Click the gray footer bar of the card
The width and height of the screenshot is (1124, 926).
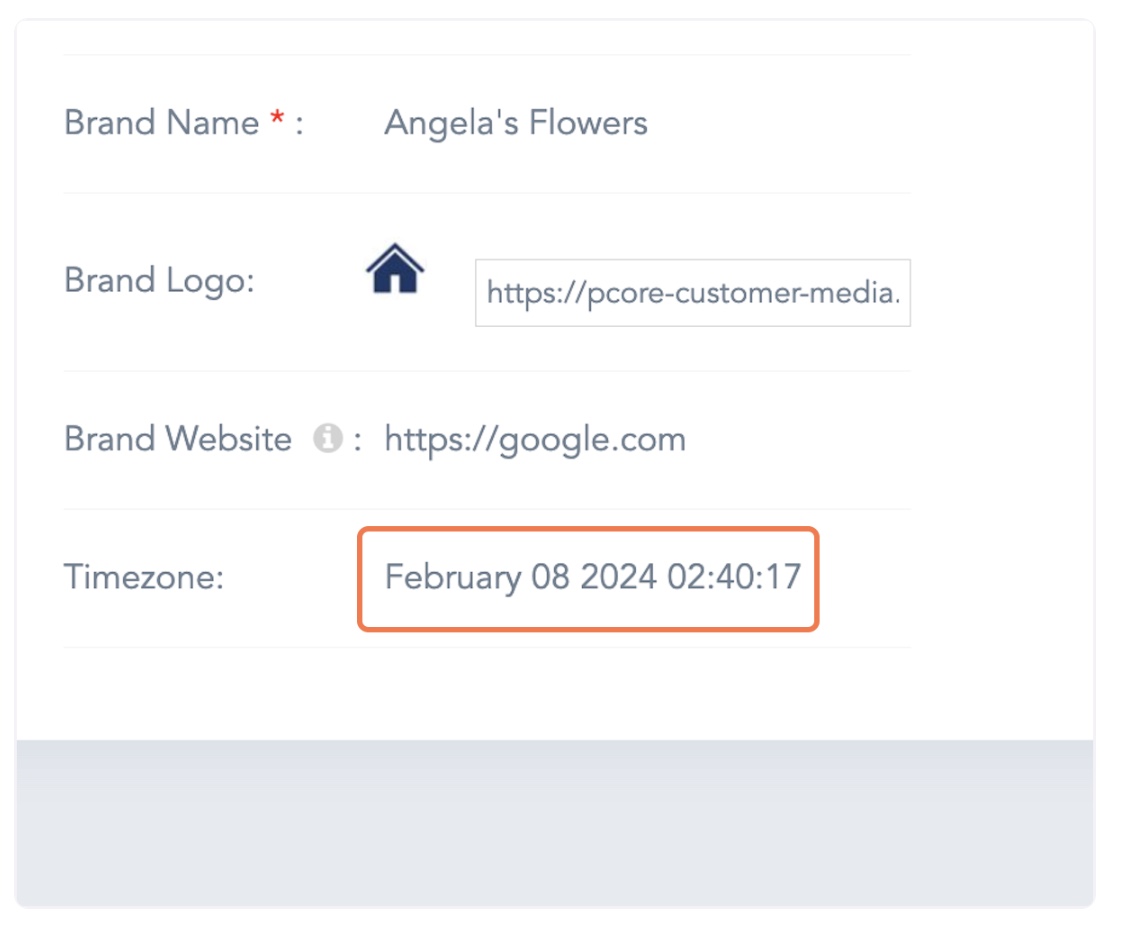tap(555, 820)
